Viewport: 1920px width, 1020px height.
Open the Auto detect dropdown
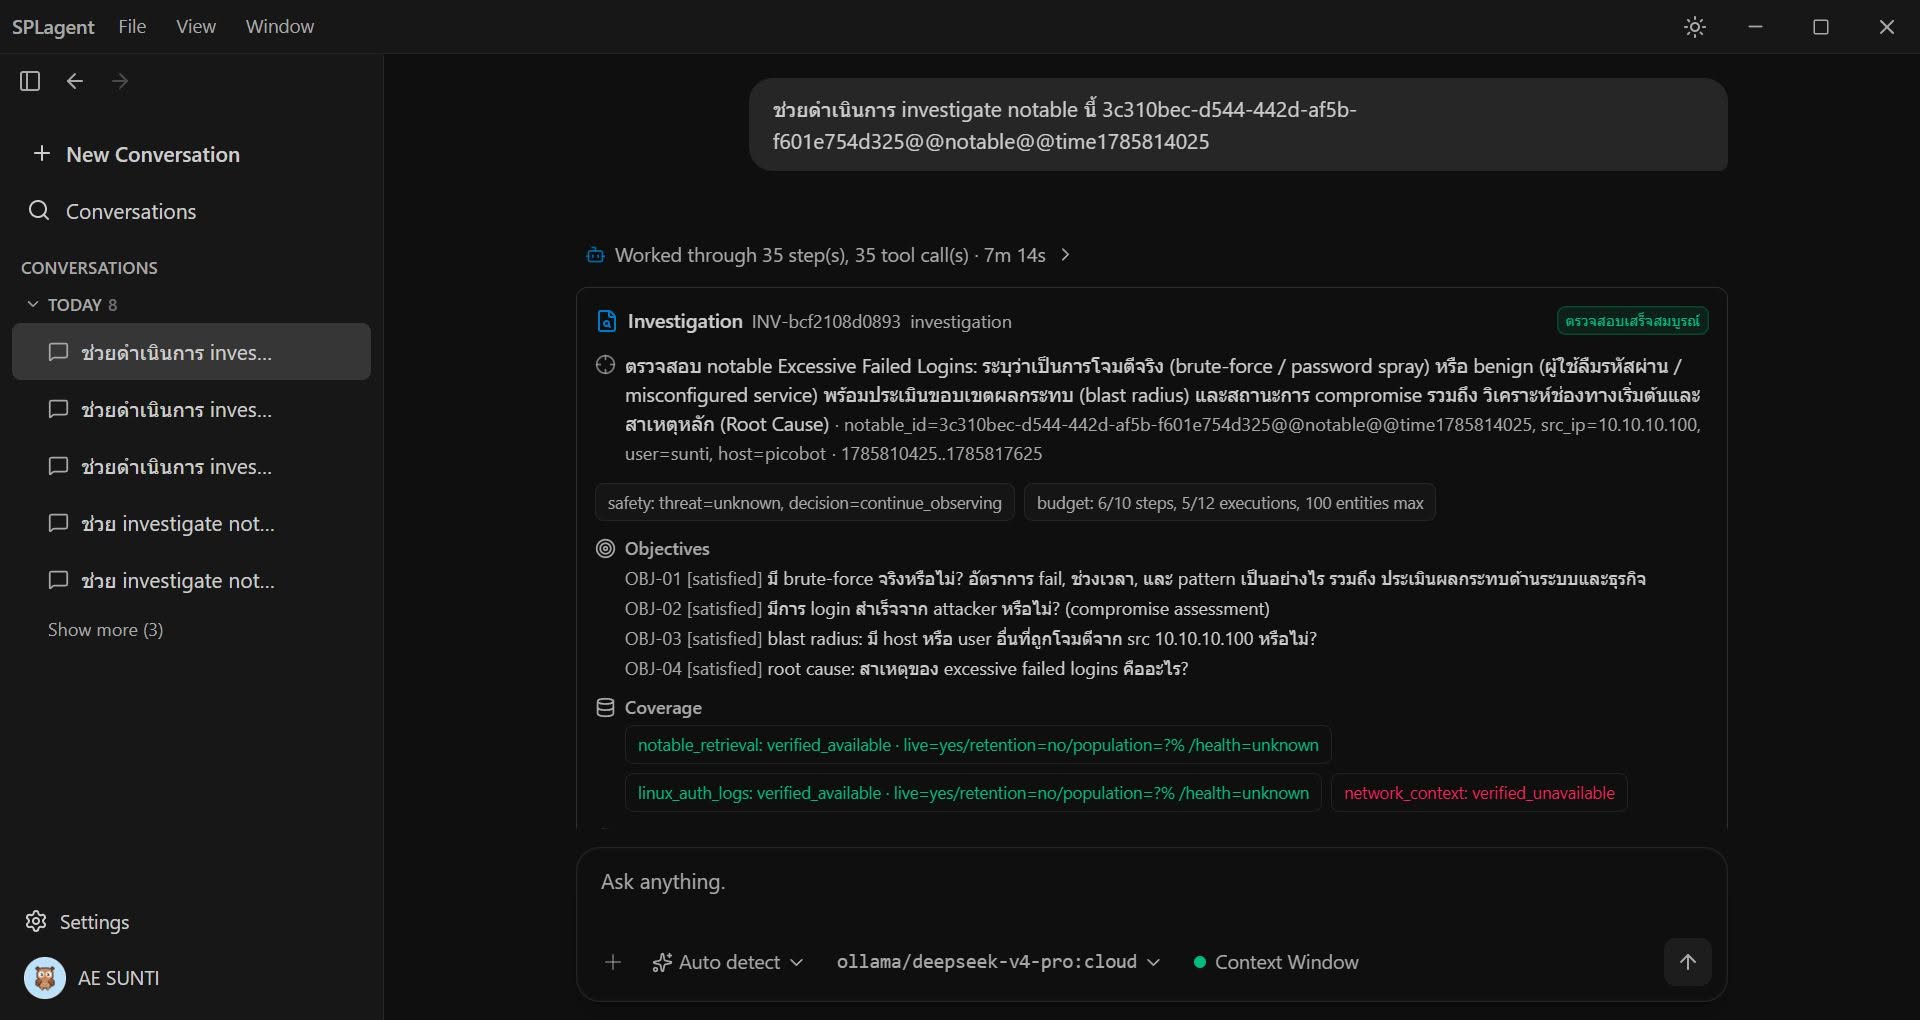728,962
